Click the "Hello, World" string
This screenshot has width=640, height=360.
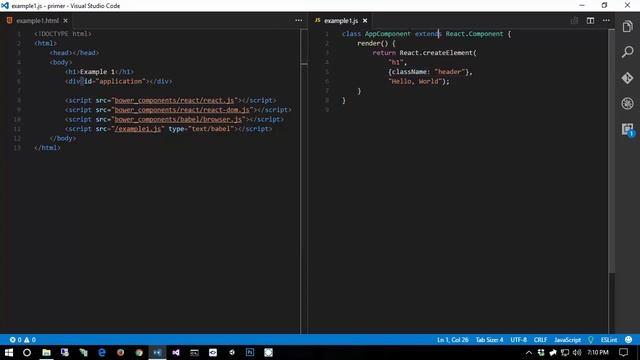coord(415,81)
